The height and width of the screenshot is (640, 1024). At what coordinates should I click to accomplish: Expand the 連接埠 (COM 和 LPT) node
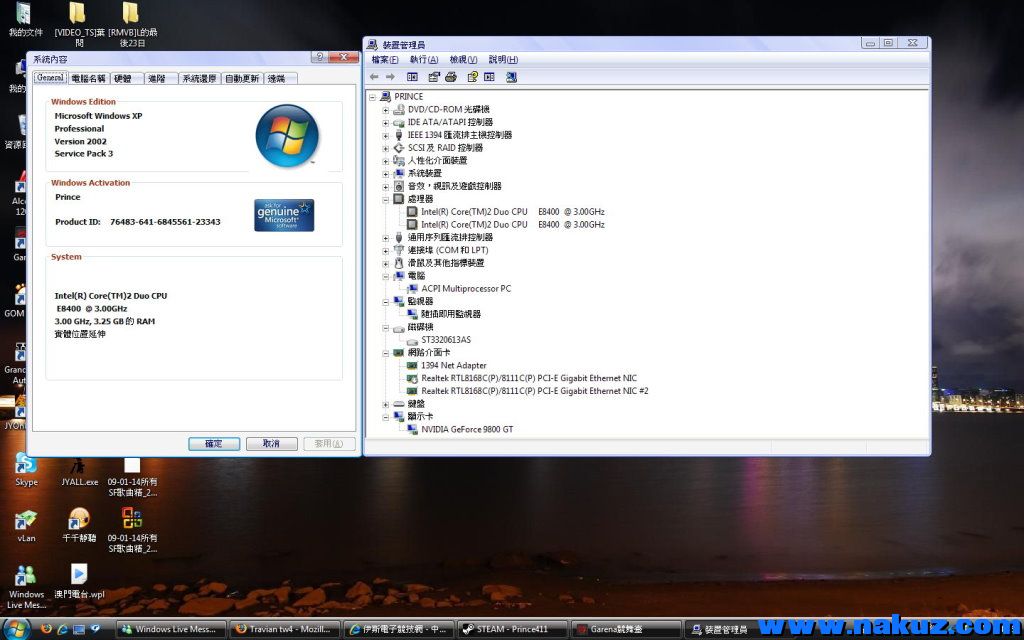click(385, 250)
